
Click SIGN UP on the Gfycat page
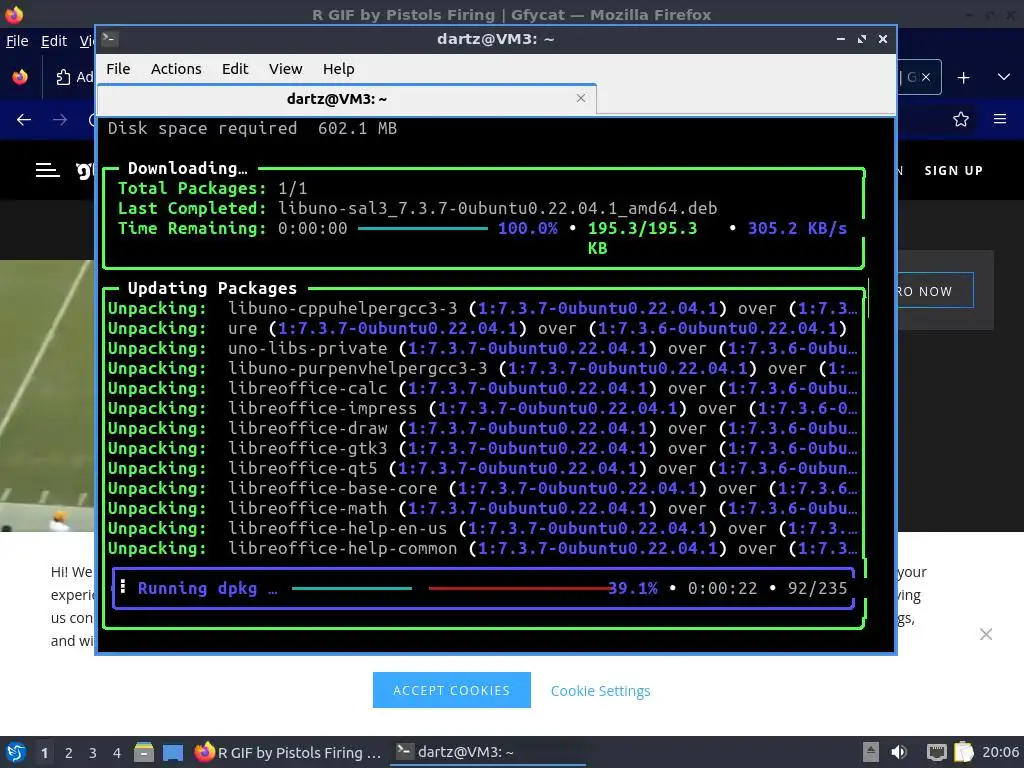(953, 170)
